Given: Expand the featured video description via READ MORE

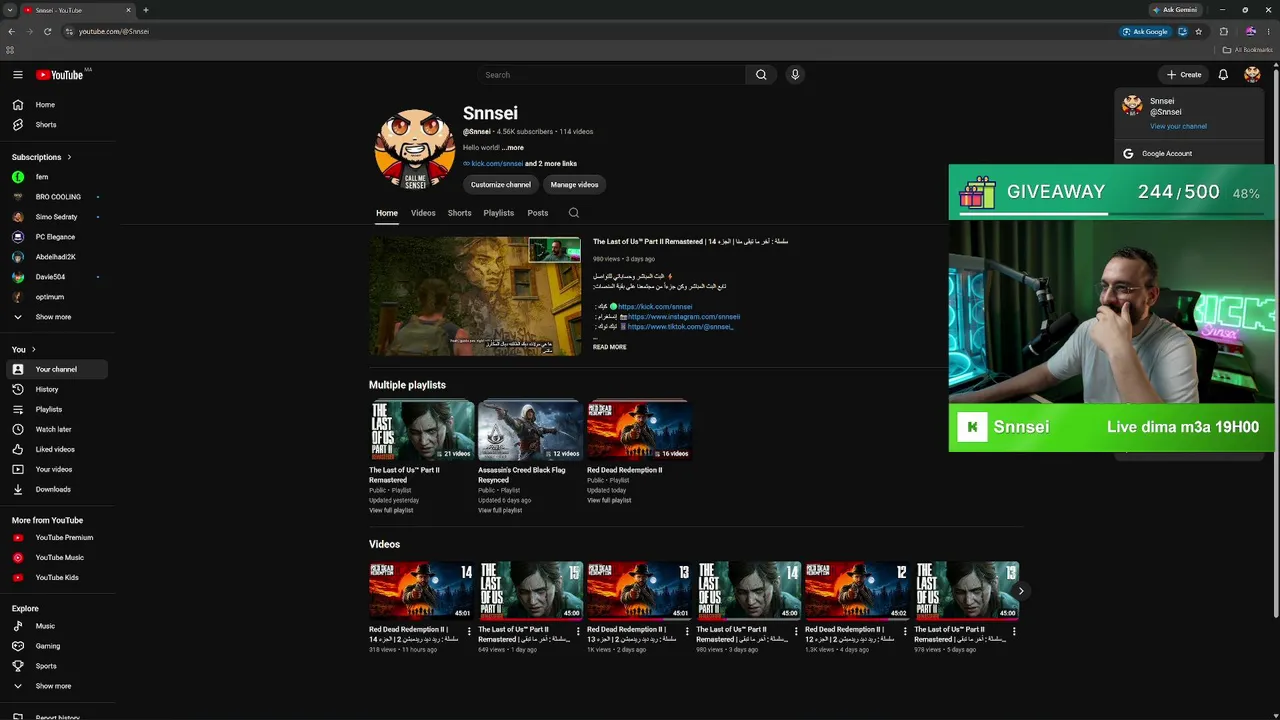Looking at the screenshot, I should pyautogui.click(x=610, y=347).
